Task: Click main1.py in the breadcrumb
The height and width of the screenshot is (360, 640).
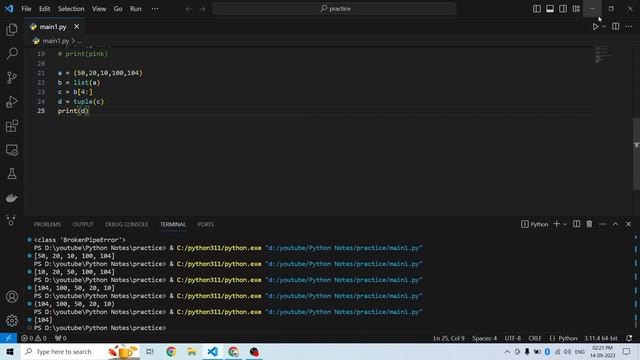Action: tap(56, 41)
